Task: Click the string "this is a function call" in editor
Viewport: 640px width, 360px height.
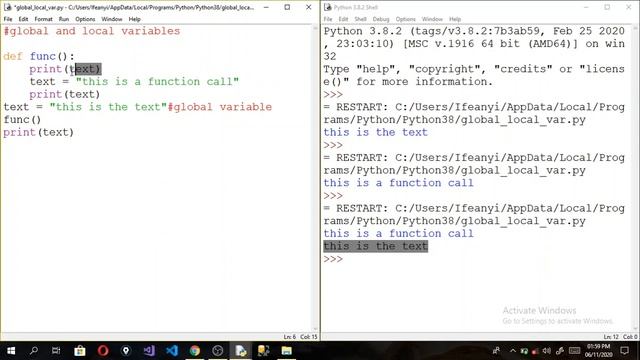Action: click(x=157, y=82)
